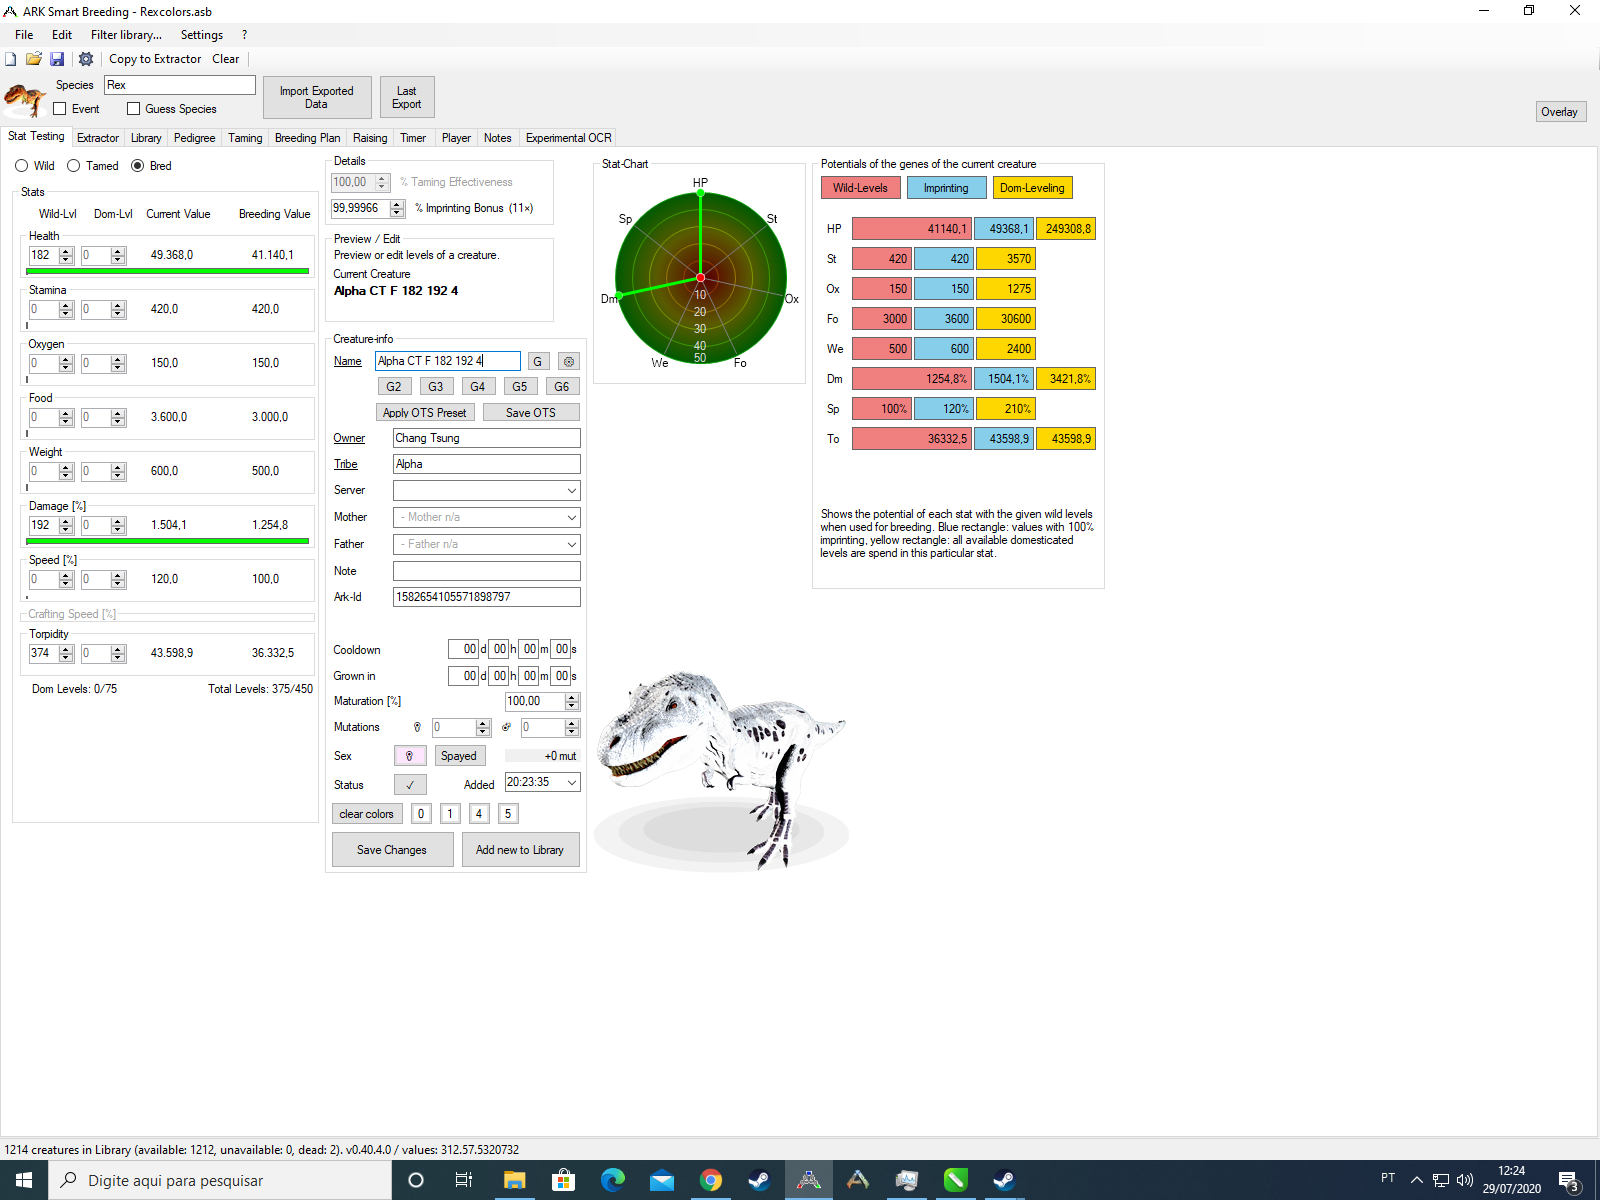Select the Bred radio button
Viewport: 1600px width, 1200px height.
pos(137,166)
